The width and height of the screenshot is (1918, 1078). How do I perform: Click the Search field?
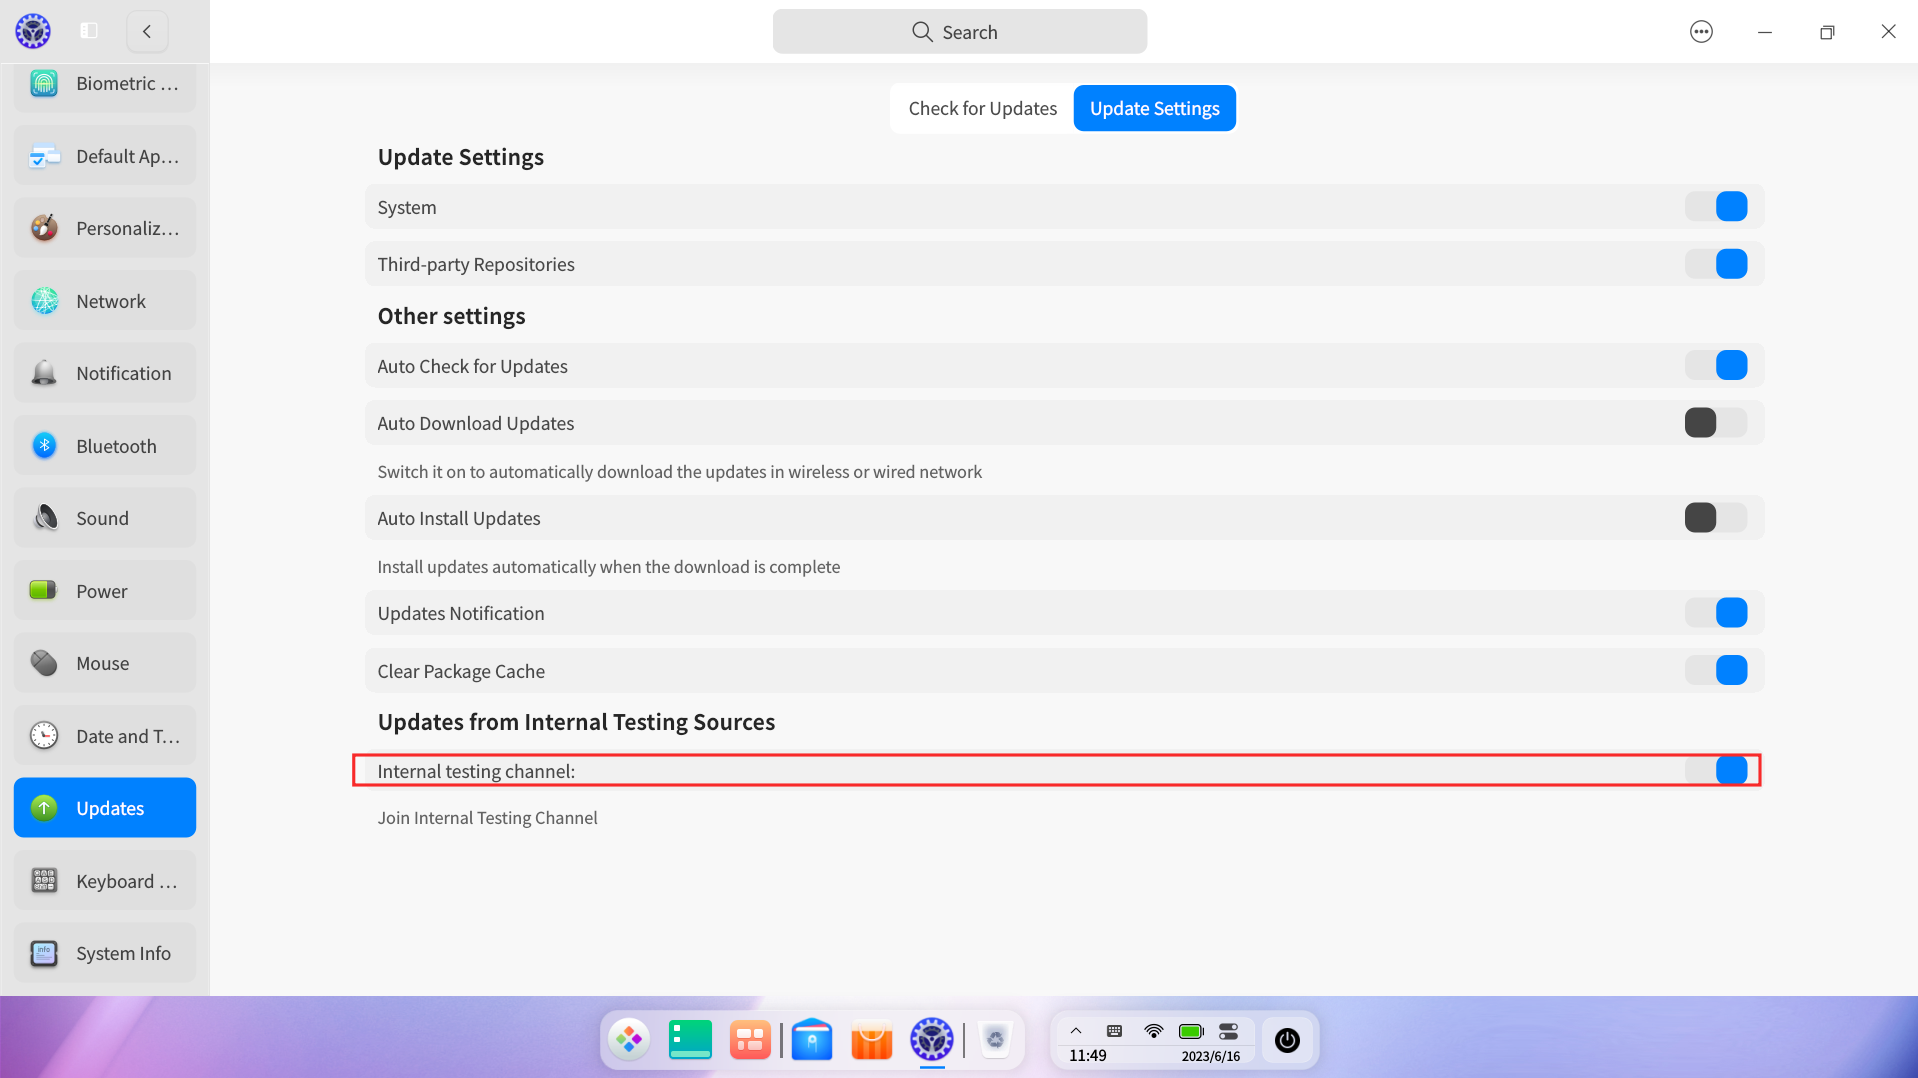tap(960, 32)
